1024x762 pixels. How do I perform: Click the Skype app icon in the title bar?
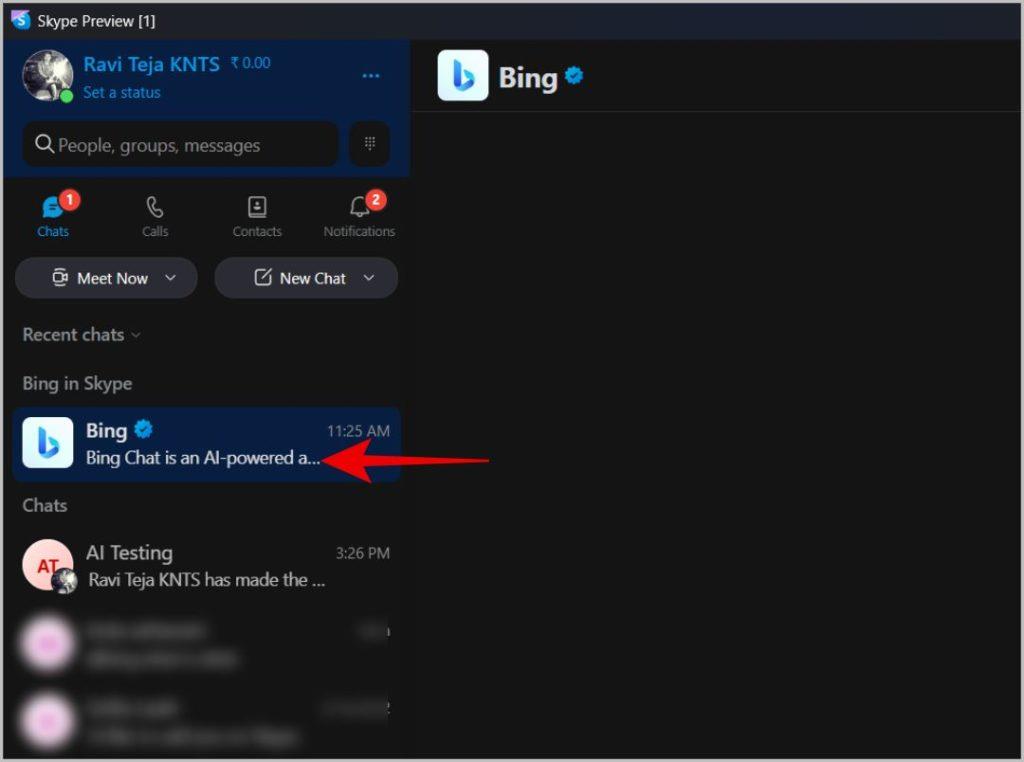[x=21, y=20]
